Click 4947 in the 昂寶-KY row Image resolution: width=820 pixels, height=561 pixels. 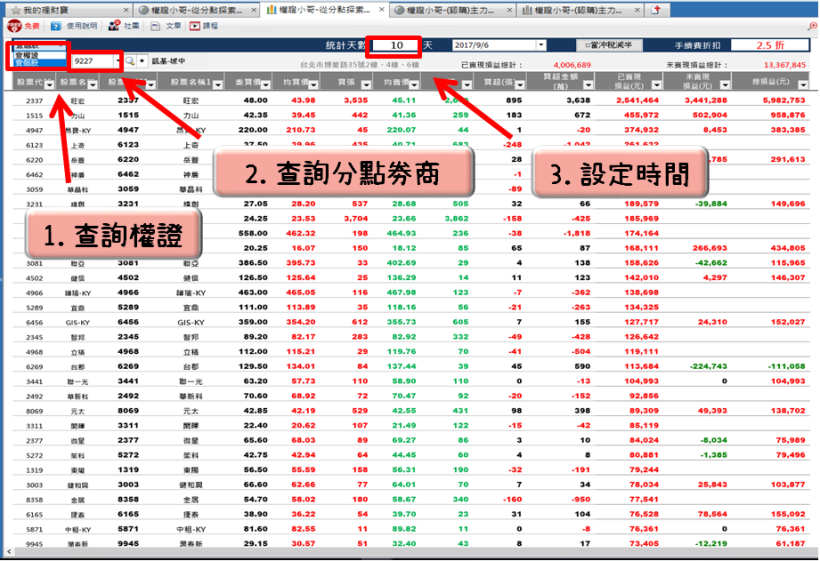(35, 130)
